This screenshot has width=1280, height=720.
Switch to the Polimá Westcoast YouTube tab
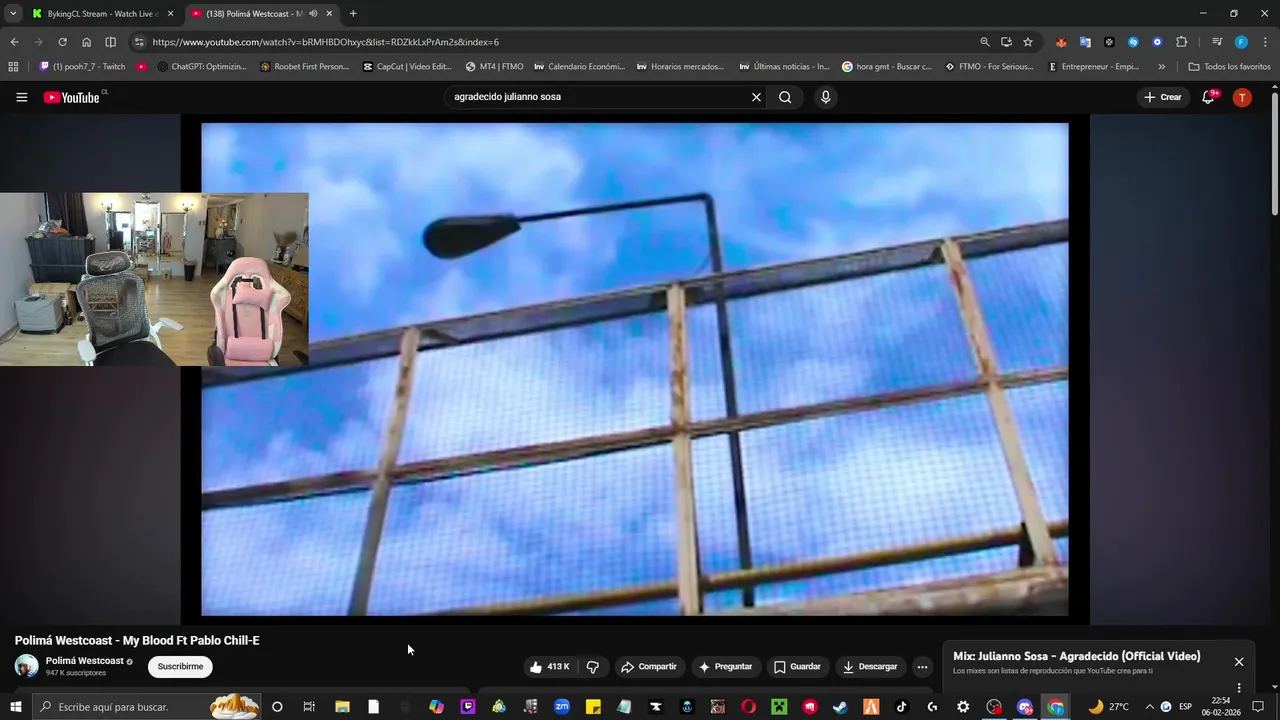[x=255, y=14]
